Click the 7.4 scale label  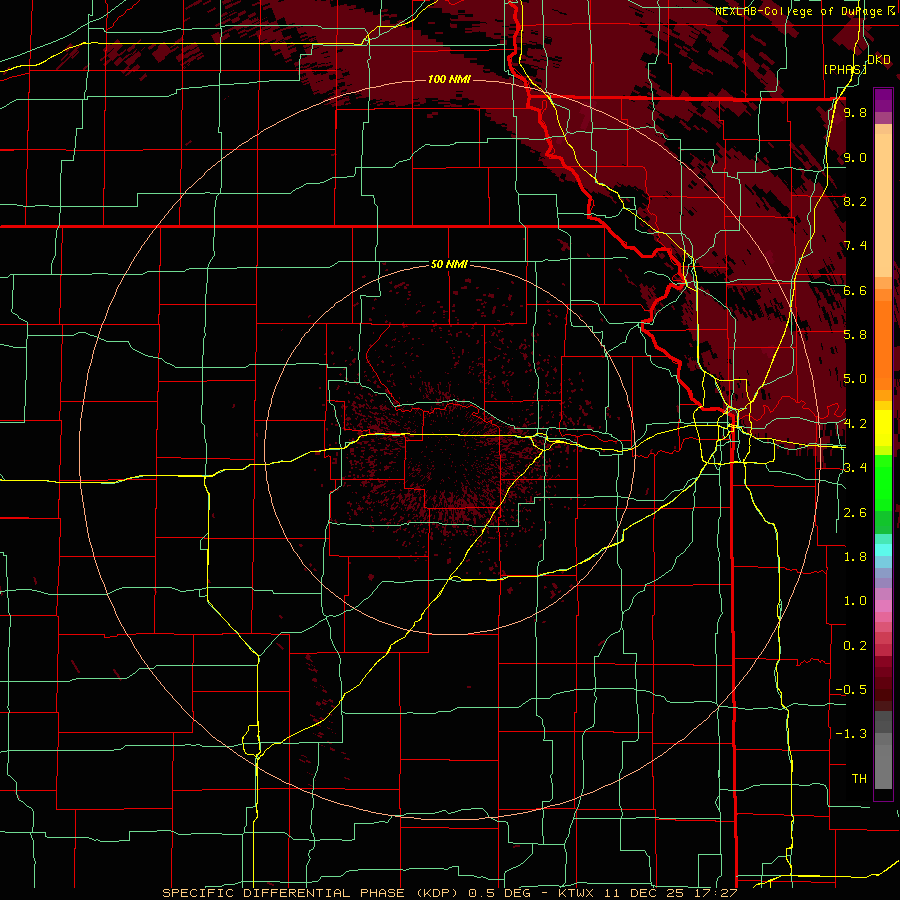(x=855, y=246)
